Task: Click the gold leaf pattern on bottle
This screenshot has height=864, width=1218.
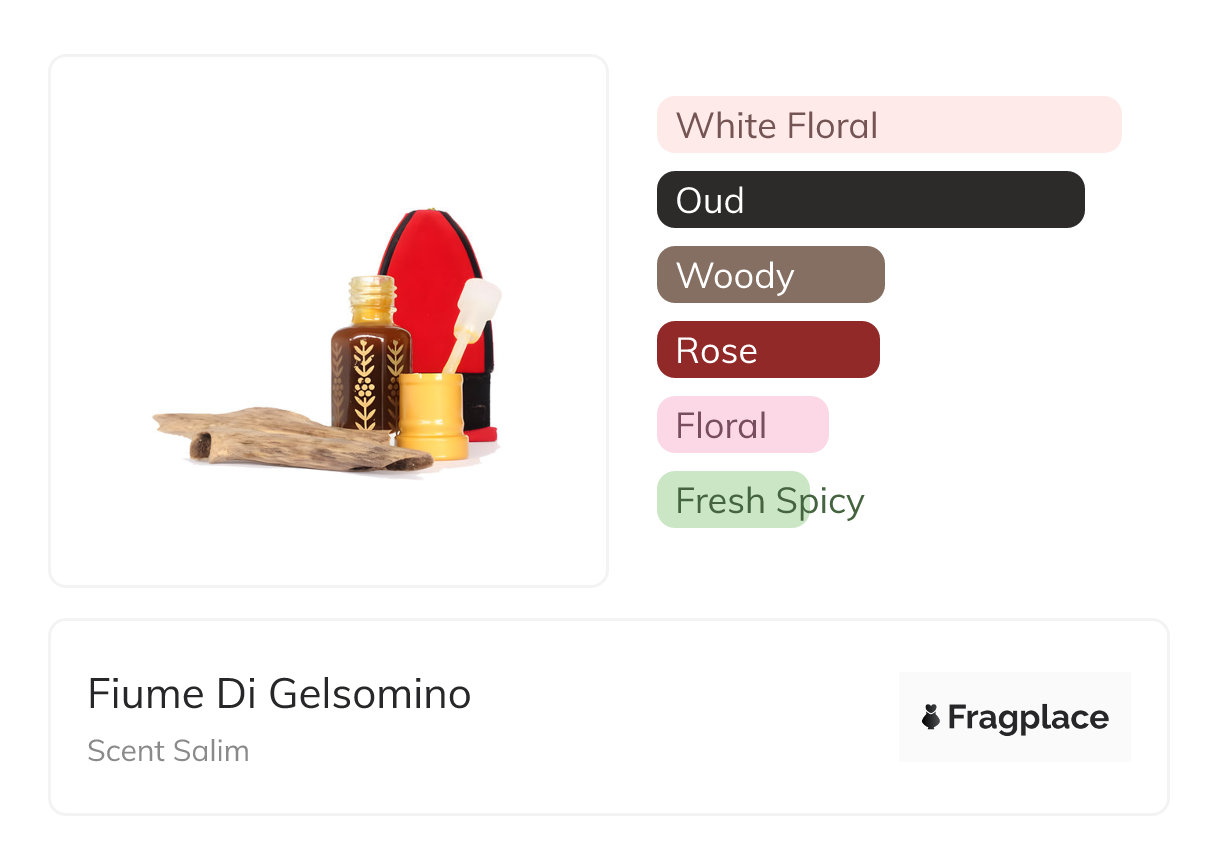Action: pos(365,385)
